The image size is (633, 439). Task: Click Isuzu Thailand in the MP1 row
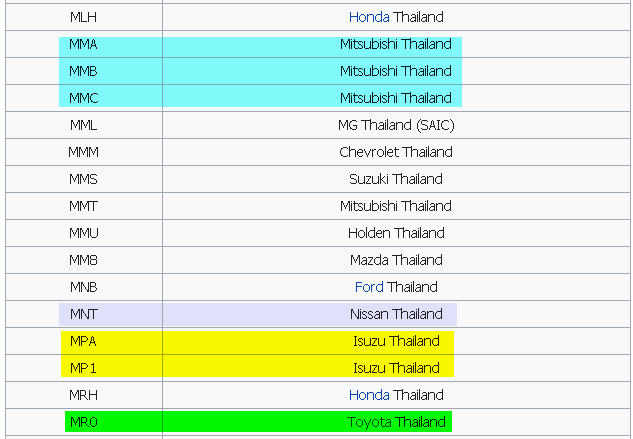pyautogui.click(x=396, y=368)
